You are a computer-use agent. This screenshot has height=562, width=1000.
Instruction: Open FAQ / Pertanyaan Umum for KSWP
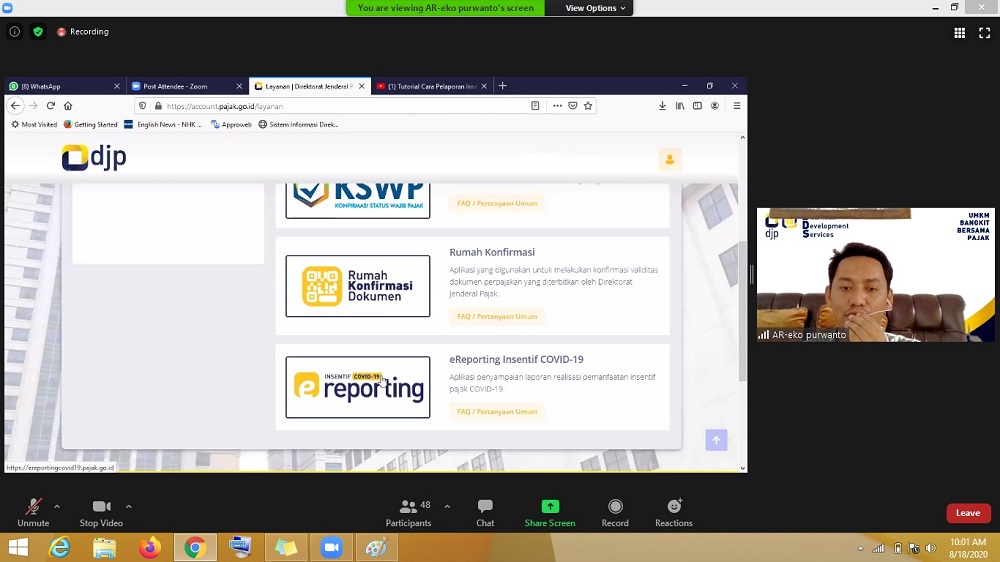[497, 203]
